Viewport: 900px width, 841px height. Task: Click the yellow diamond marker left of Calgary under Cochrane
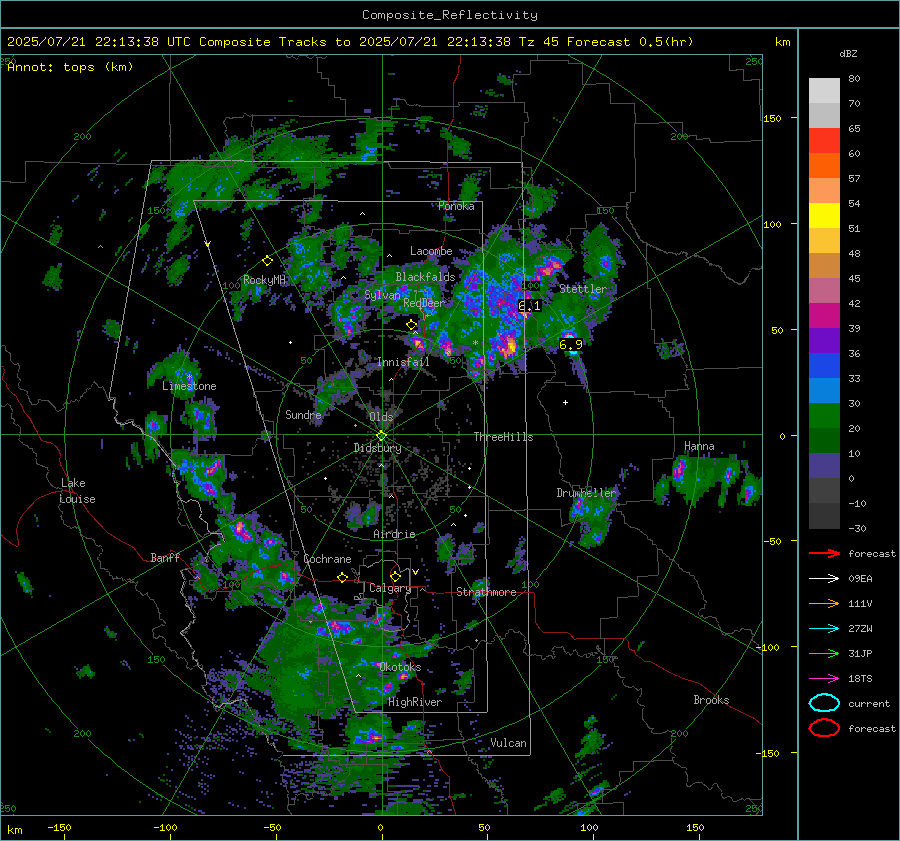click(x=342, y=577)
